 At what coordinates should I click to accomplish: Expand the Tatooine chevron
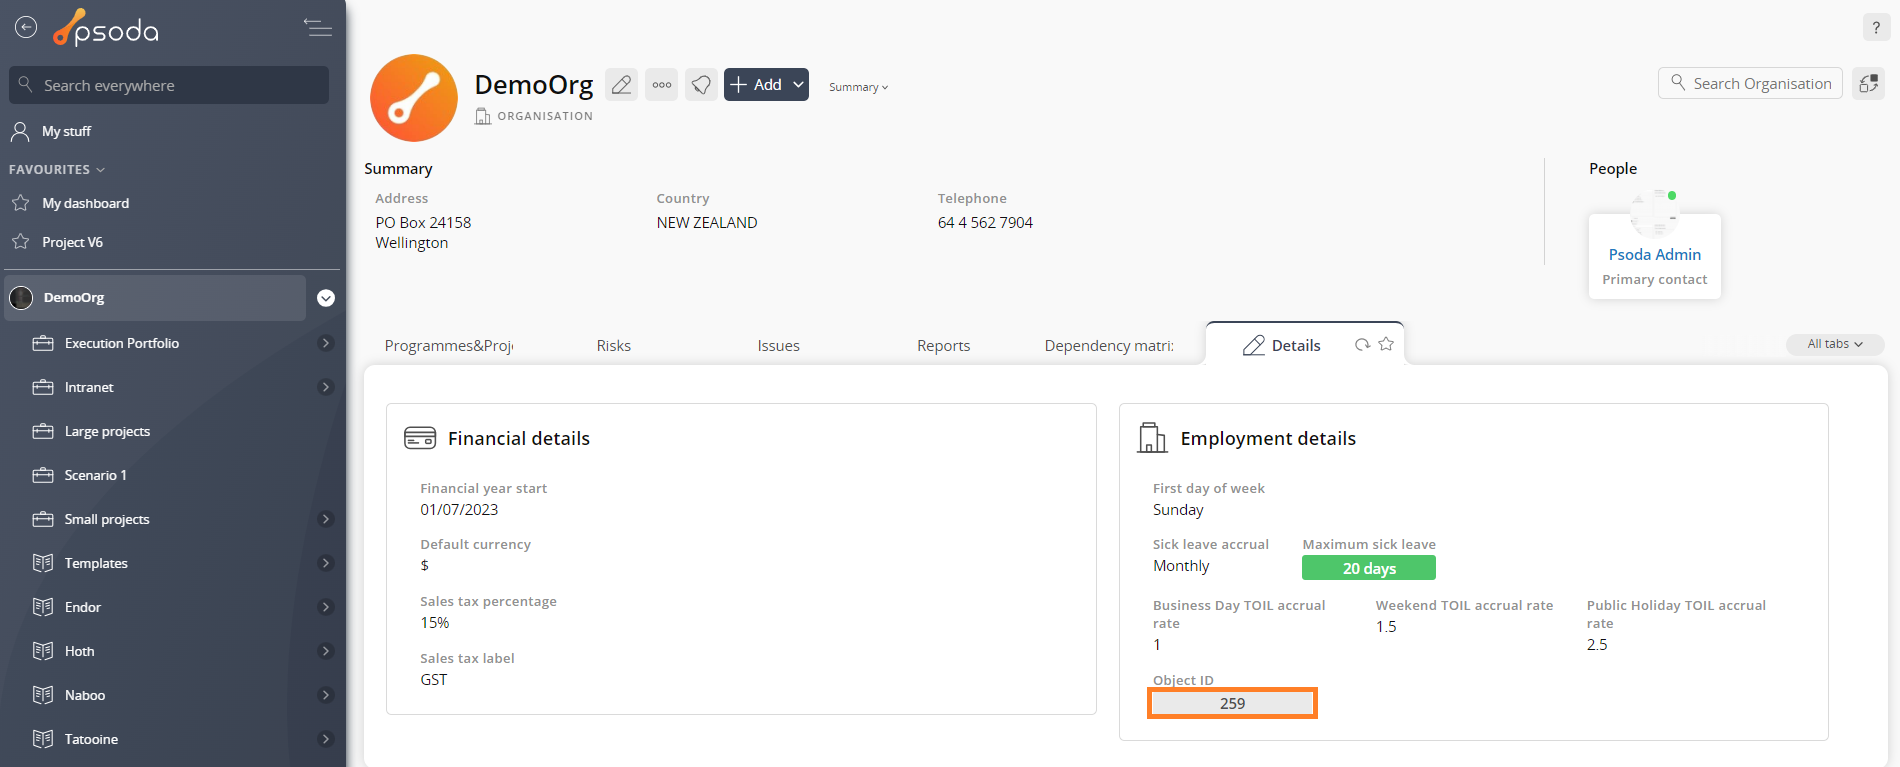pyautogui.click(x=326, y=739)
